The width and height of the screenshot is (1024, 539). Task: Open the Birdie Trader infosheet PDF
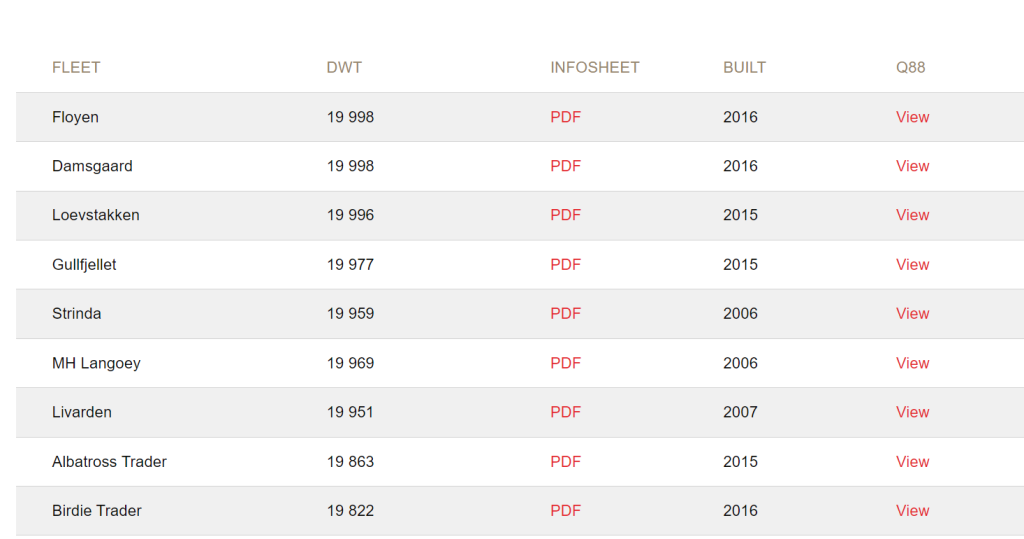click(x=565, y=511)
